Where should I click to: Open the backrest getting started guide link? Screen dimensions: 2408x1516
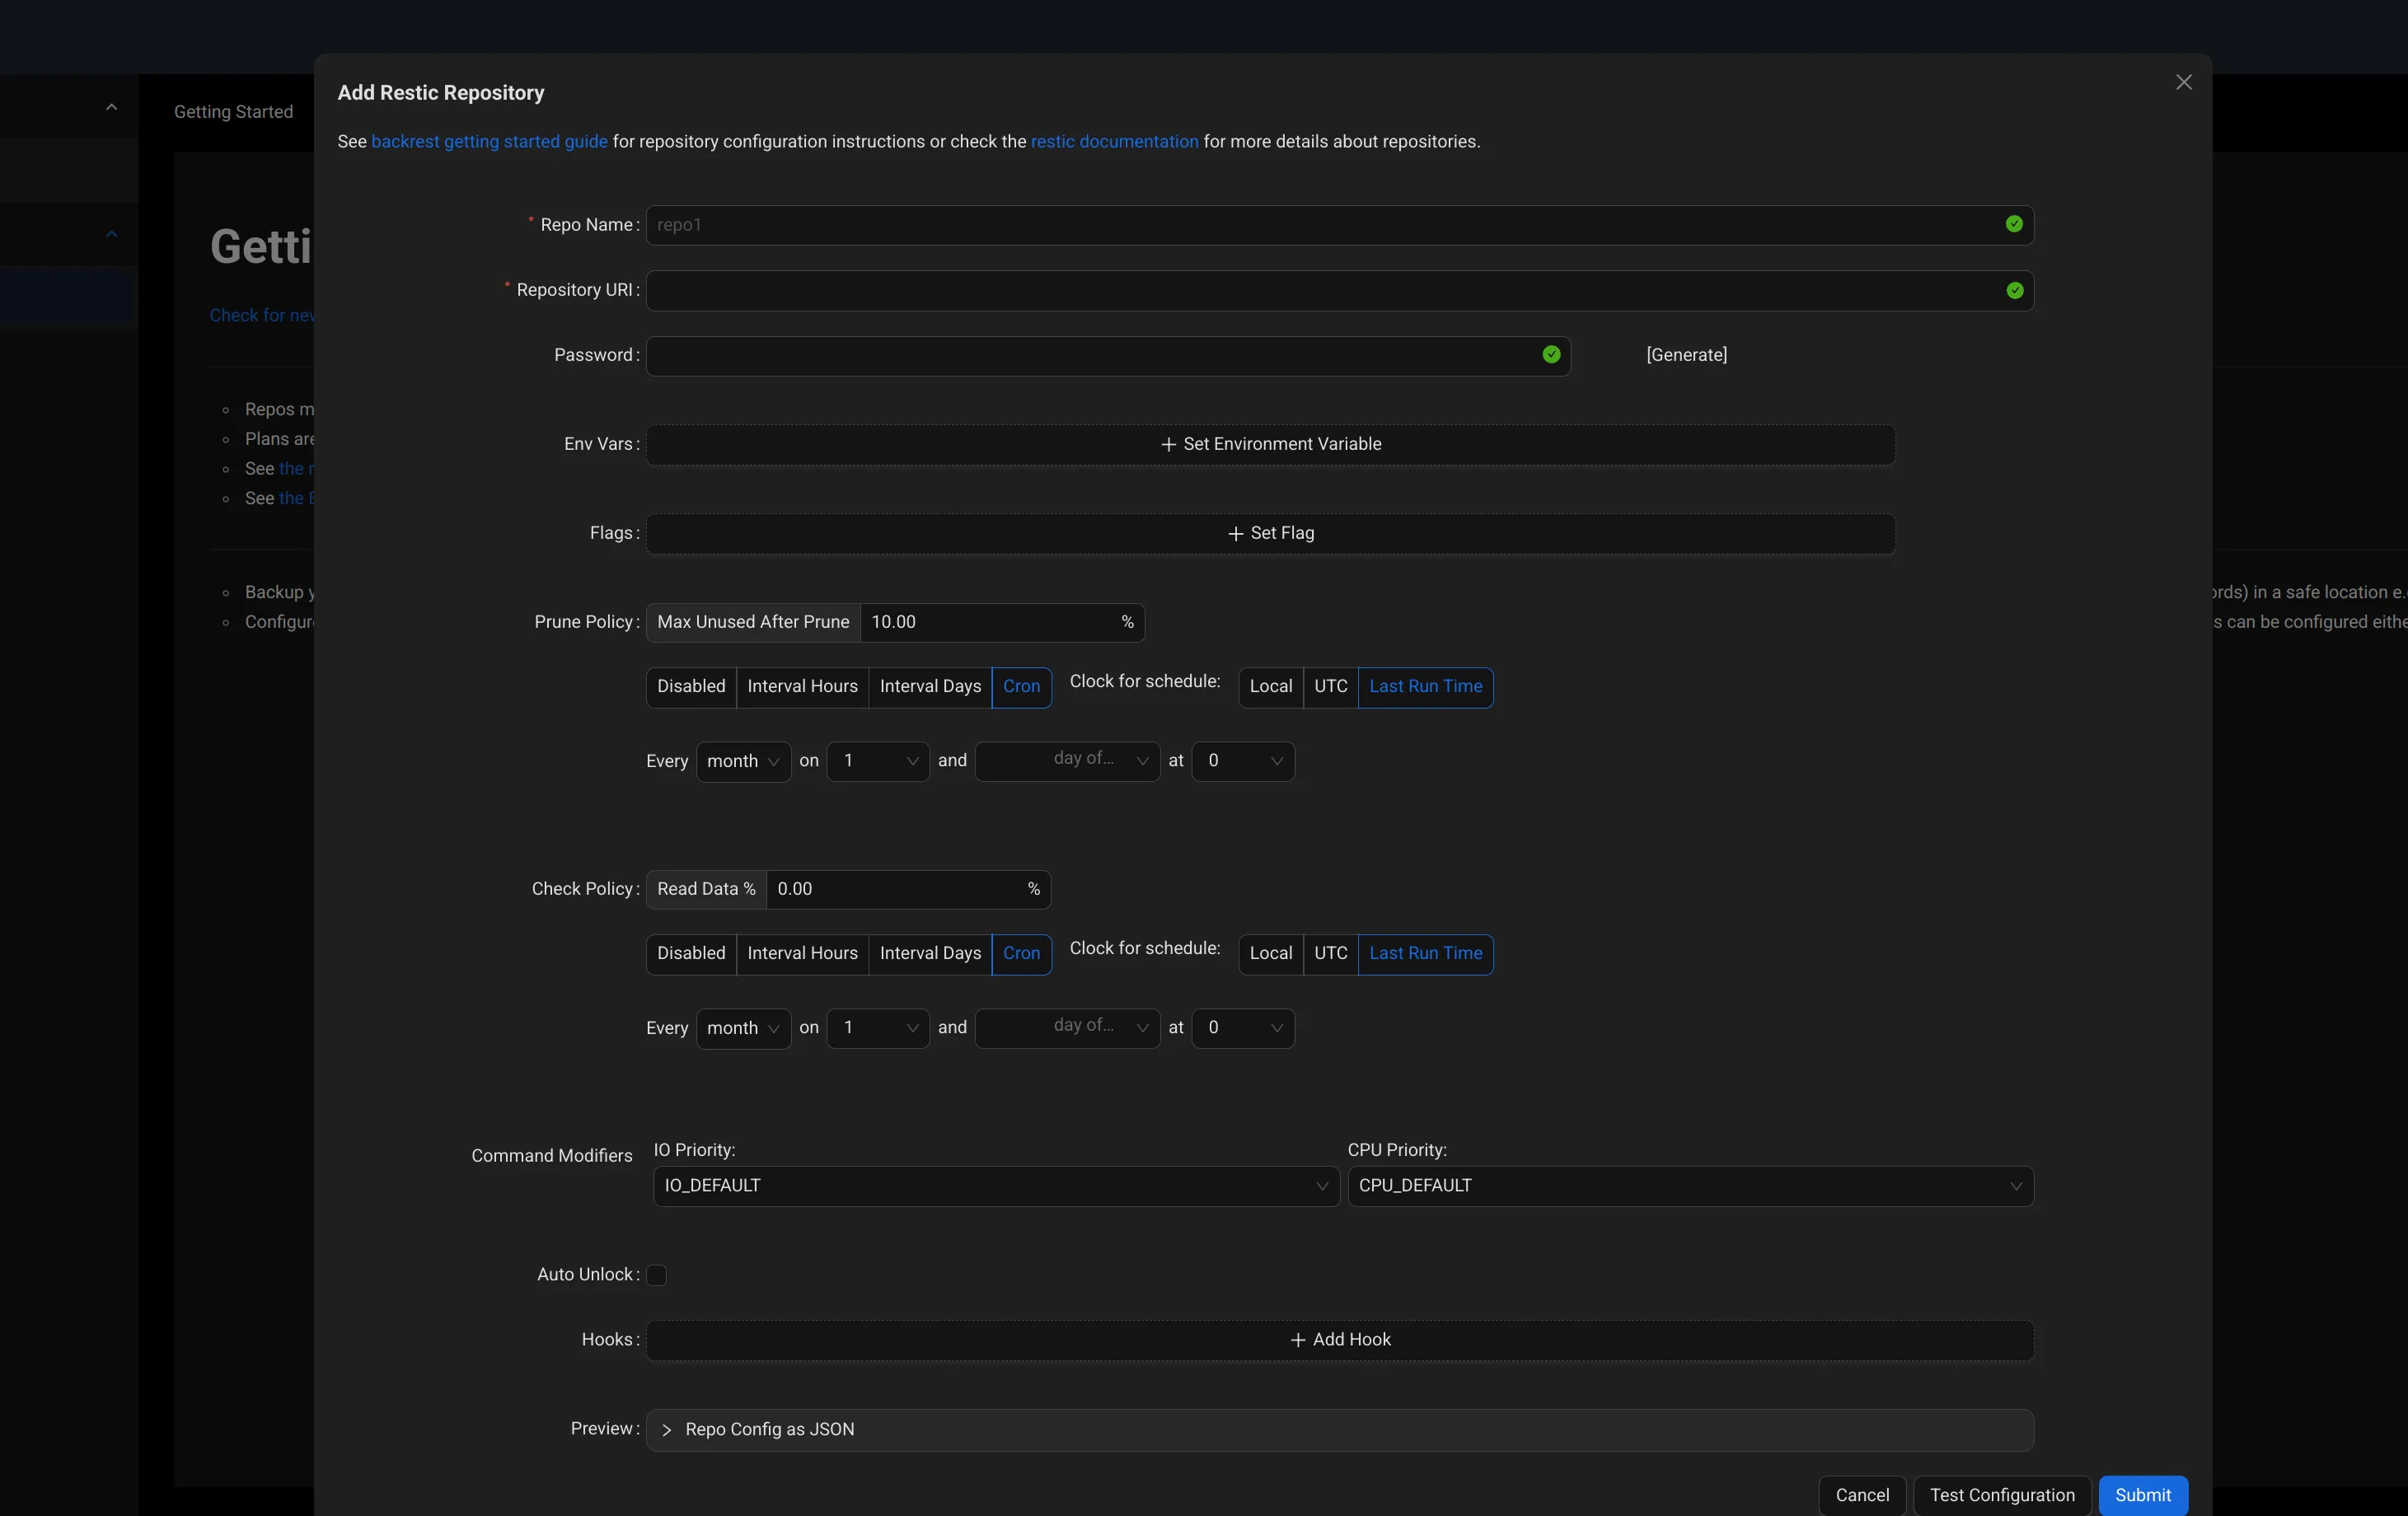coord(489,142)
